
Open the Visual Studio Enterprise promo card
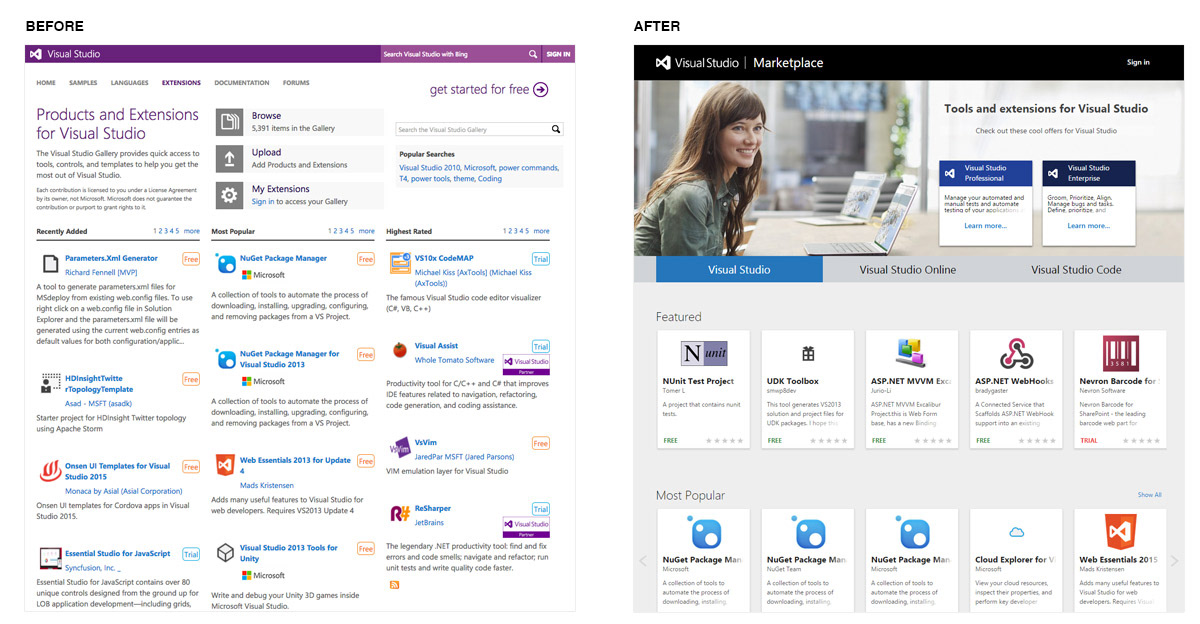point(1088,203)
